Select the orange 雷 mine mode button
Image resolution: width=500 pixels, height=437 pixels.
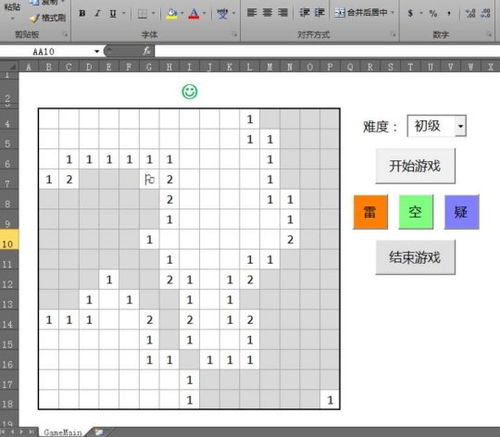370,212
